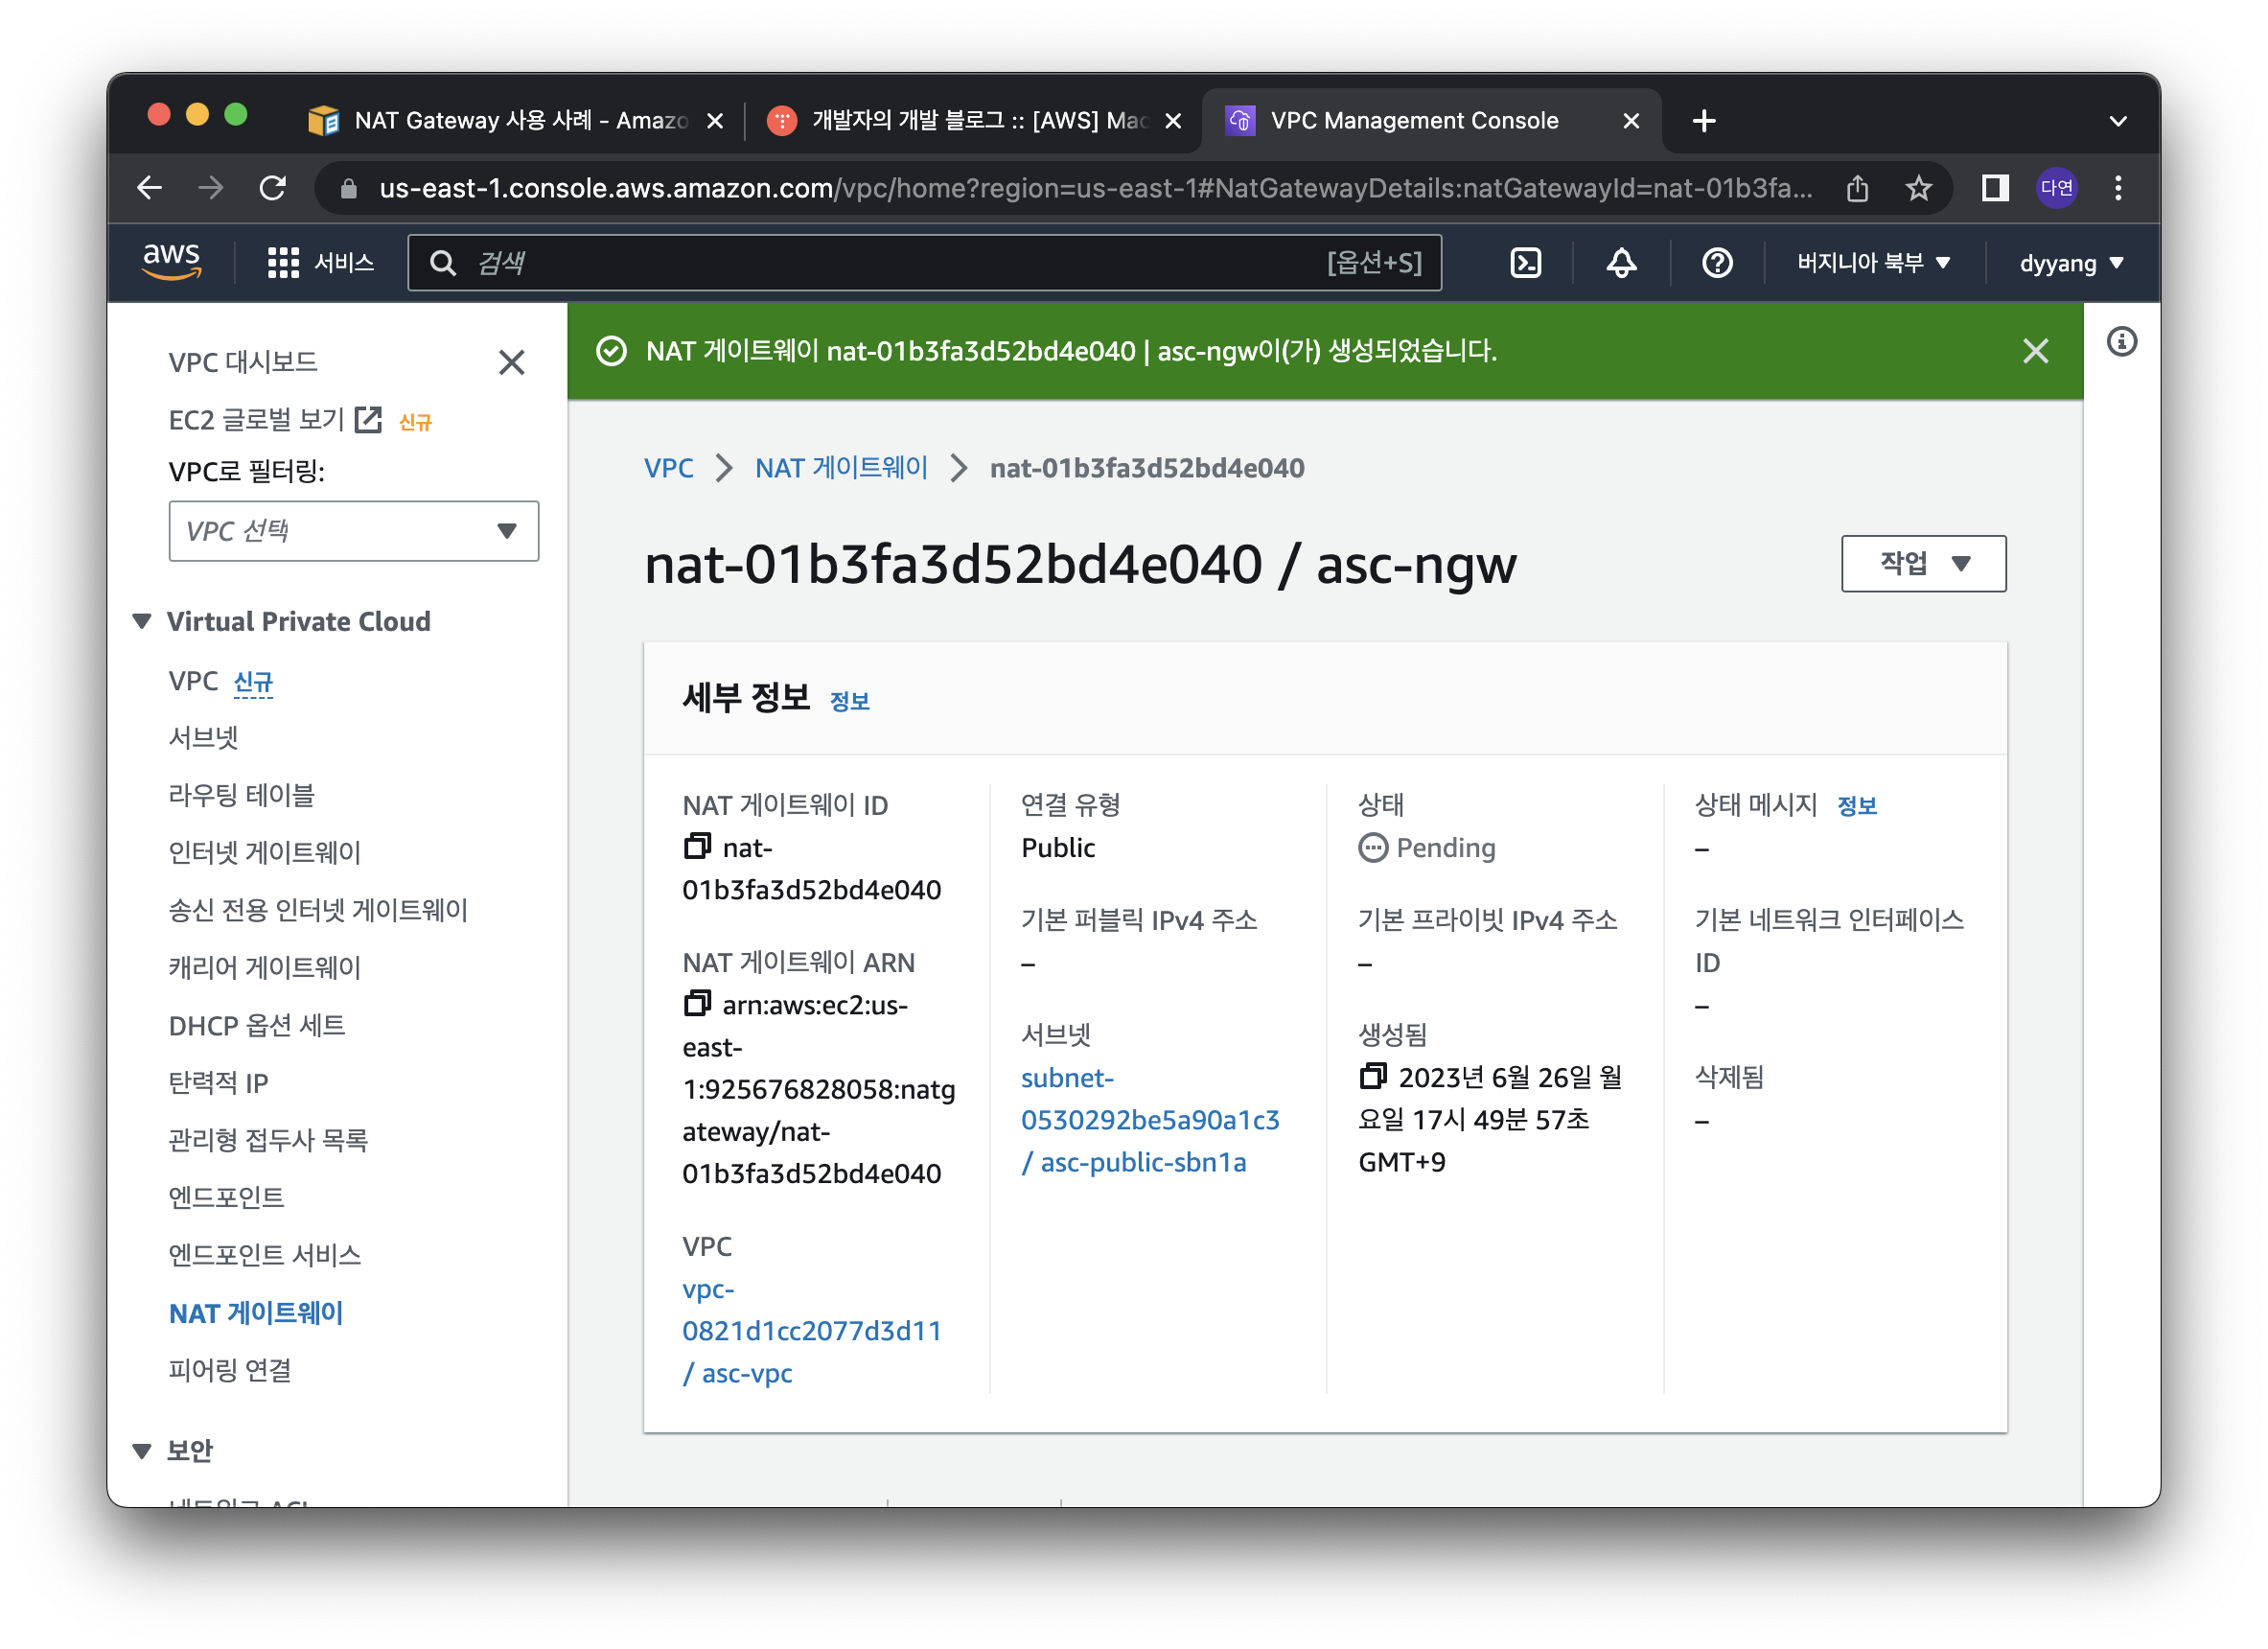Copy the NAT gateway ARN
This screenshot has height=1649, width=2268.
tap(697, 1004)
